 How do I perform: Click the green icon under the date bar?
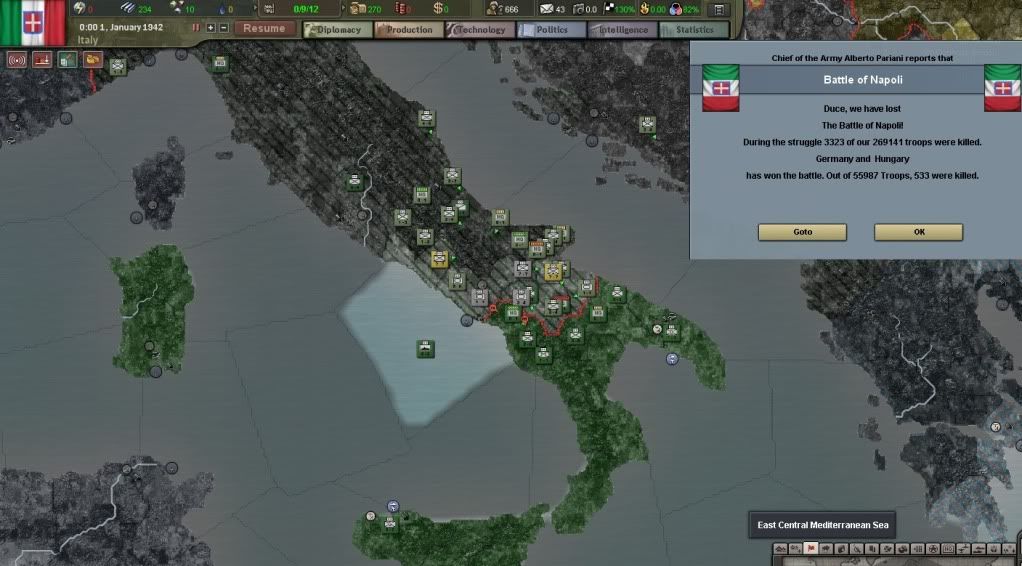pos(68,60)
